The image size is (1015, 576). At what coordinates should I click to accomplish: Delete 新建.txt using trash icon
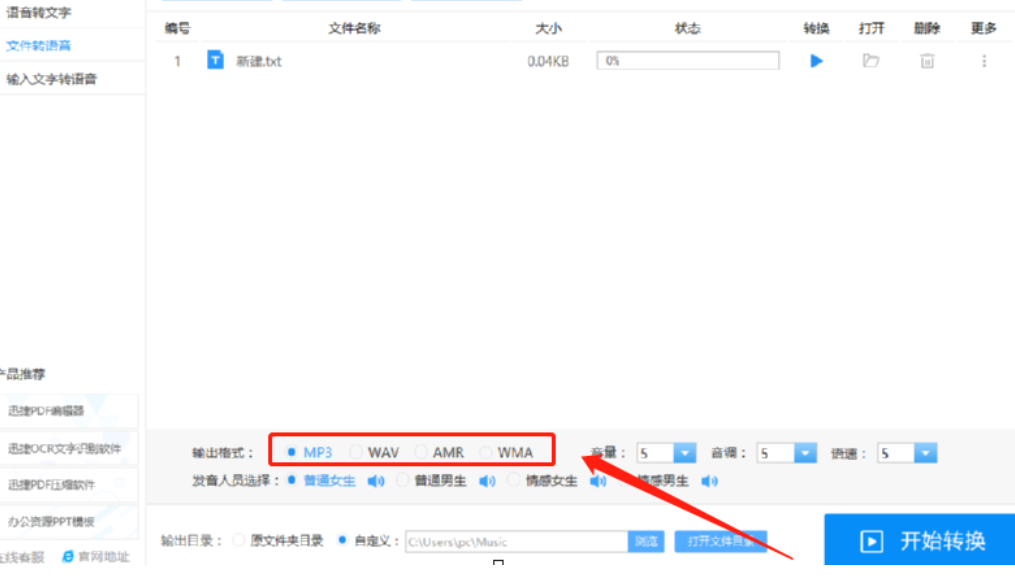pos(927,61)
